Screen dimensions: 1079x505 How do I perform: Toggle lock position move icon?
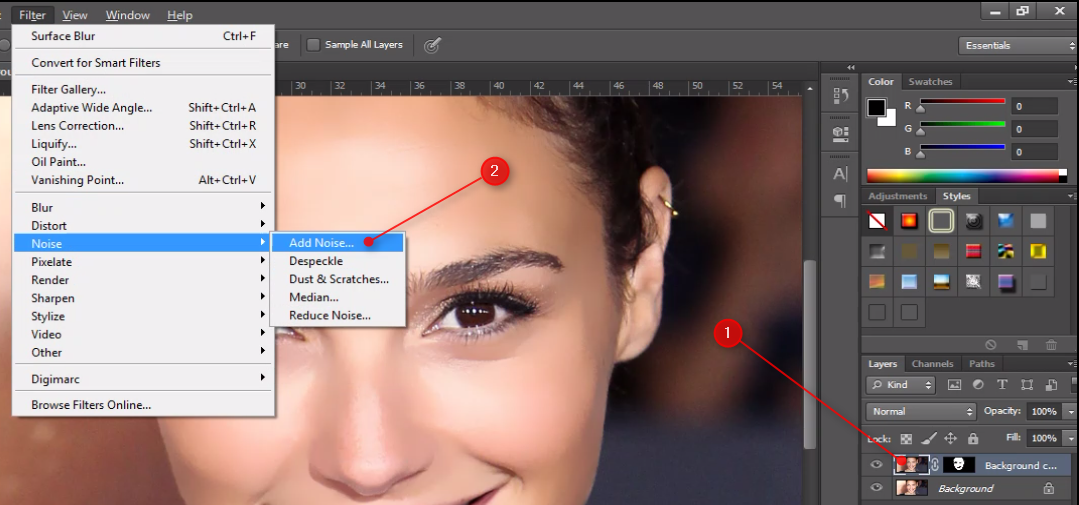pos(951,438)
